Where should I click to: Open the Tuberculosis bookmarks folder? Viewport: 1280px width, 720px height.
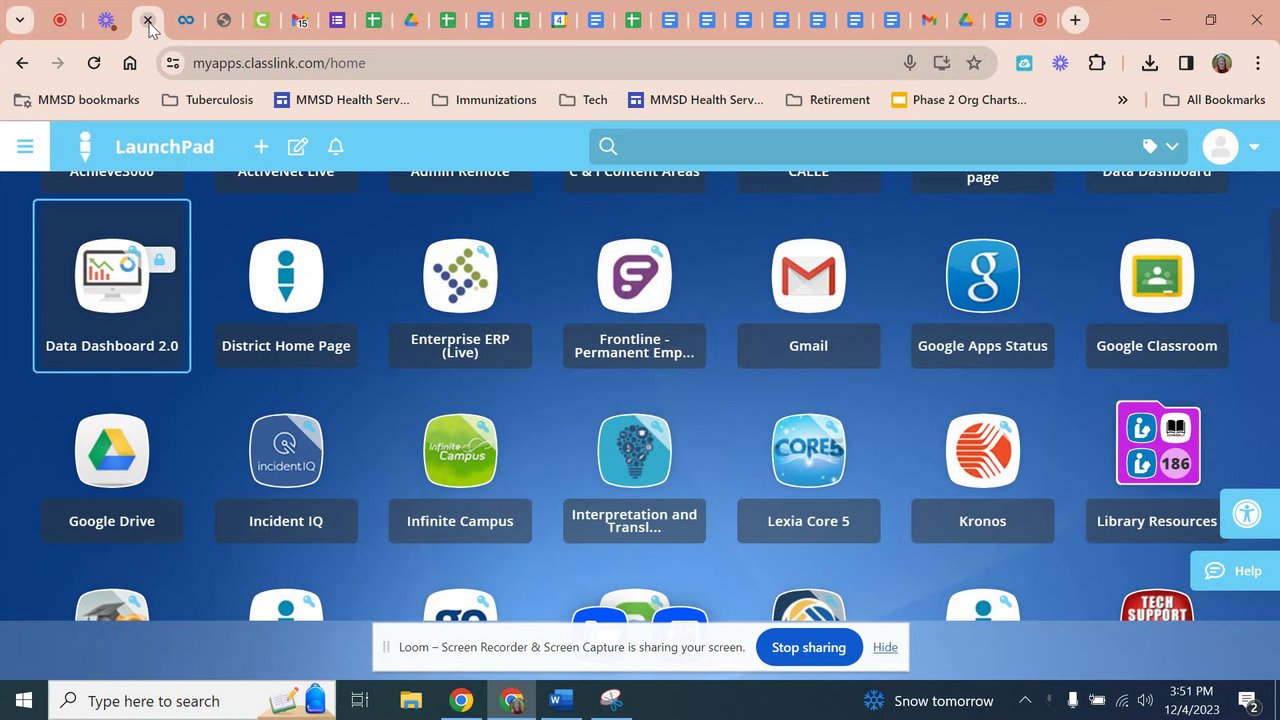[x=207, y=100]
